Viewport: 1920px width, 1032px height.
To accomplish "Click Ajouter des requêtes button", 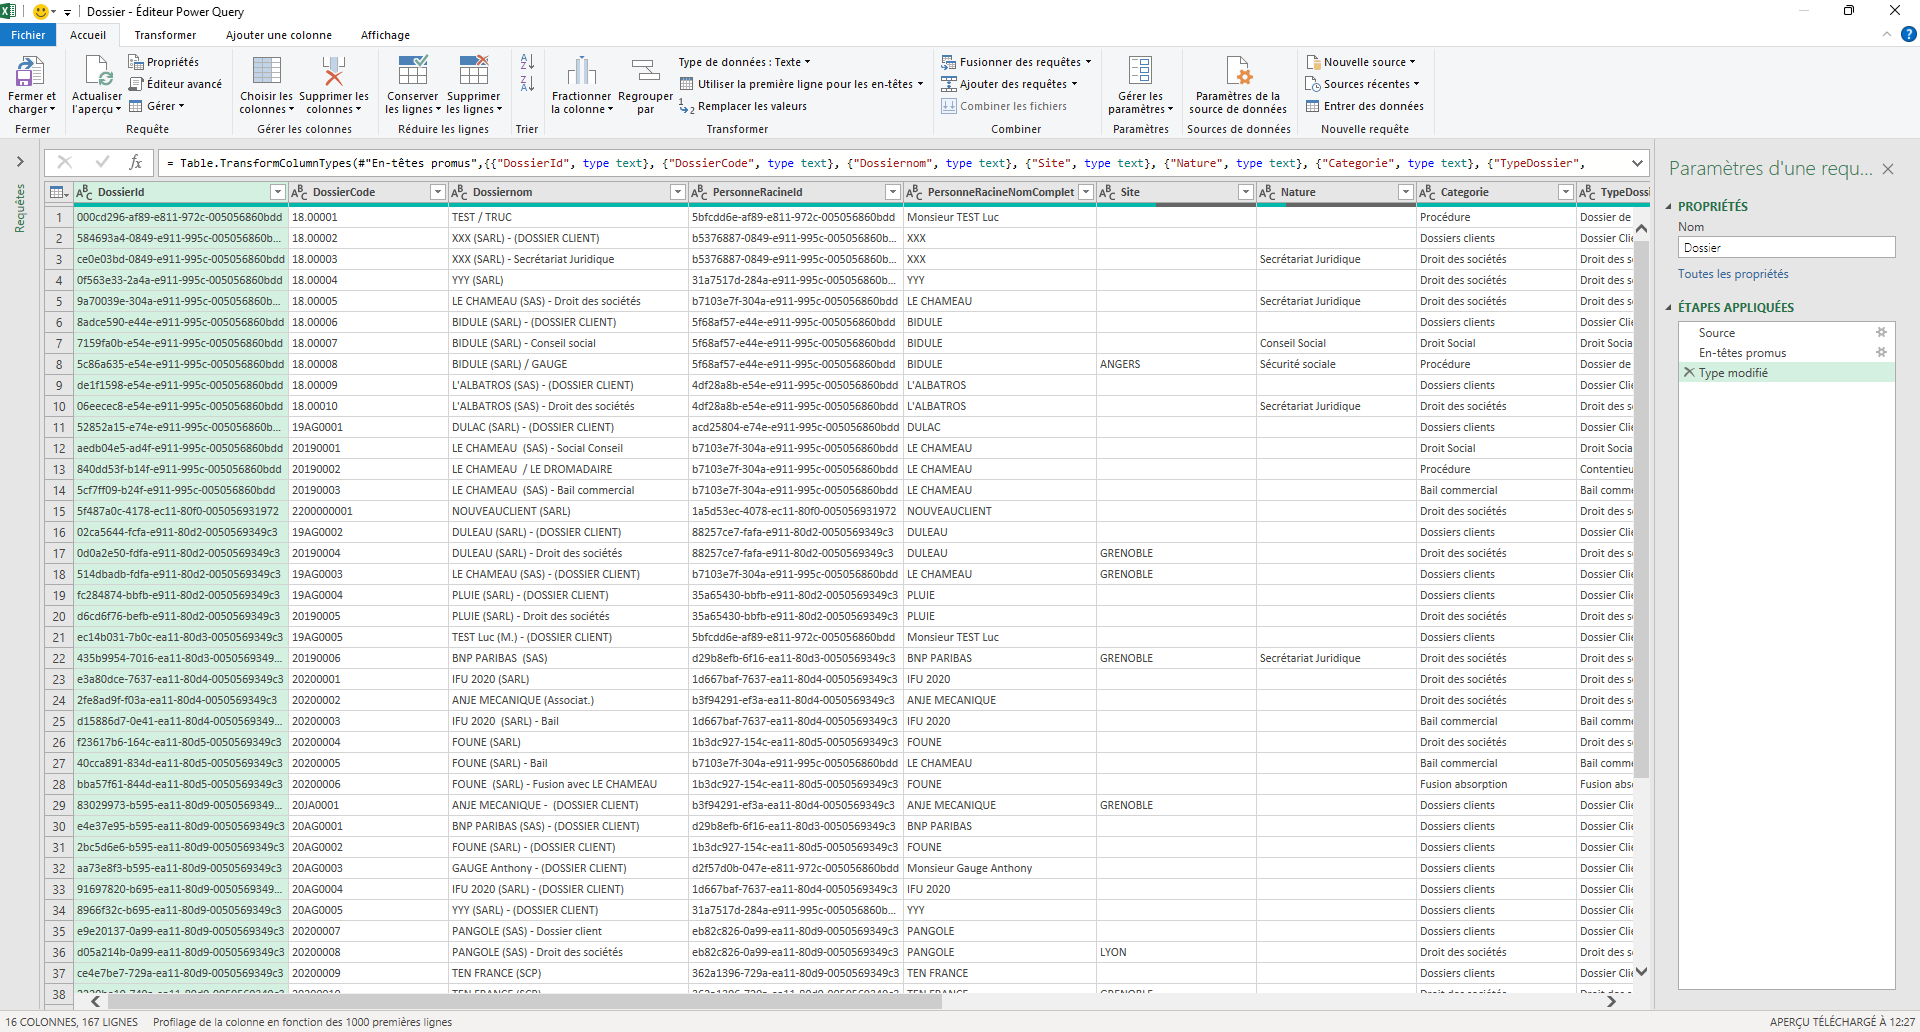I will click(1009, 84).
